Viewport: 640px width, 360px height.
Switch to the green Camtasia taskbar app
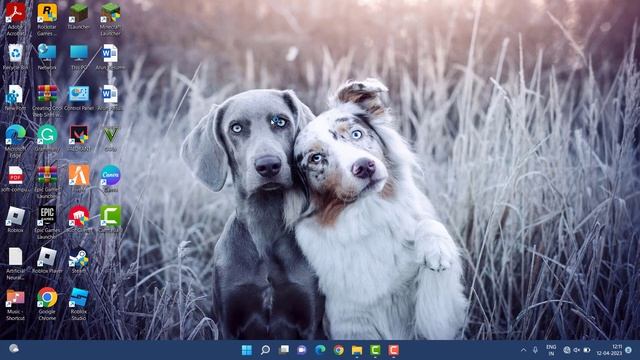375,350
